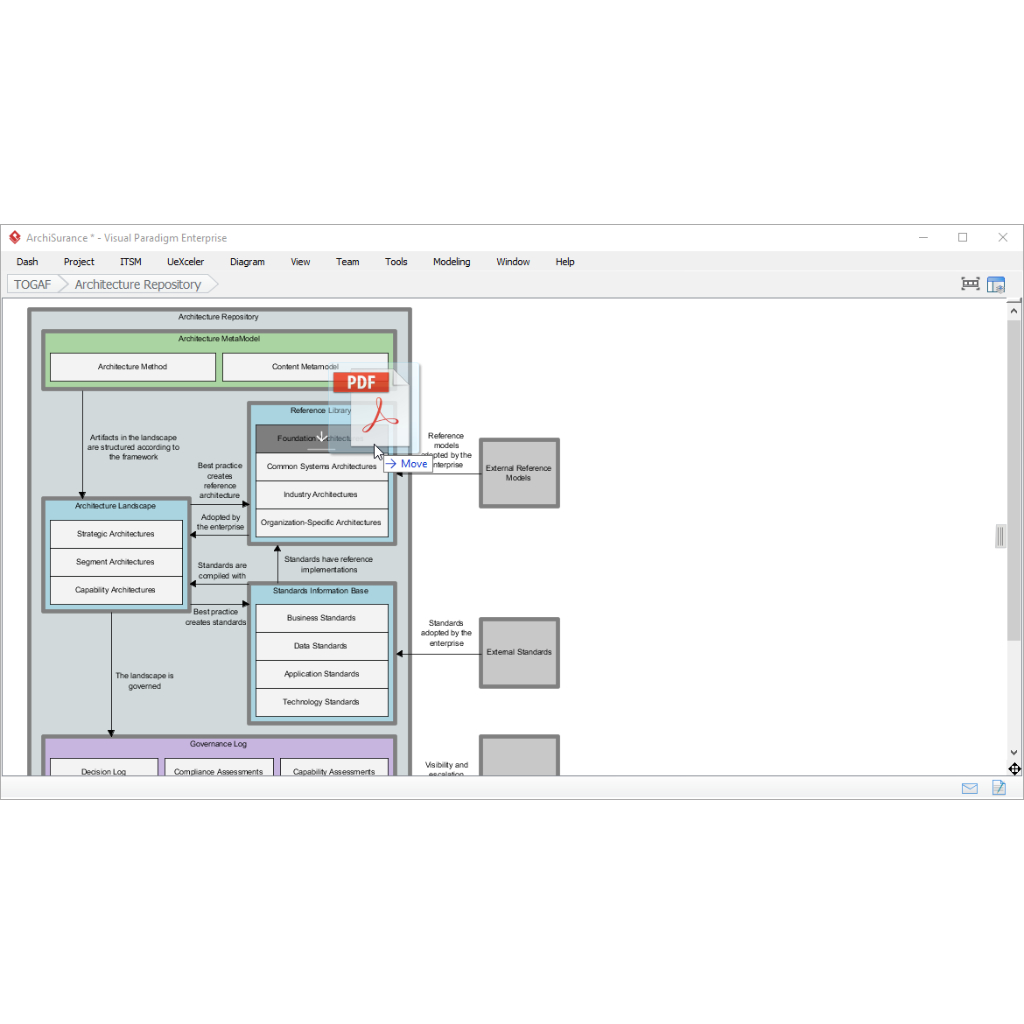Select the Content Metamodel box
Image resolution: width=1024 pixels, height=1024 pixels.
pyautogui.click(x=305, y=367)
